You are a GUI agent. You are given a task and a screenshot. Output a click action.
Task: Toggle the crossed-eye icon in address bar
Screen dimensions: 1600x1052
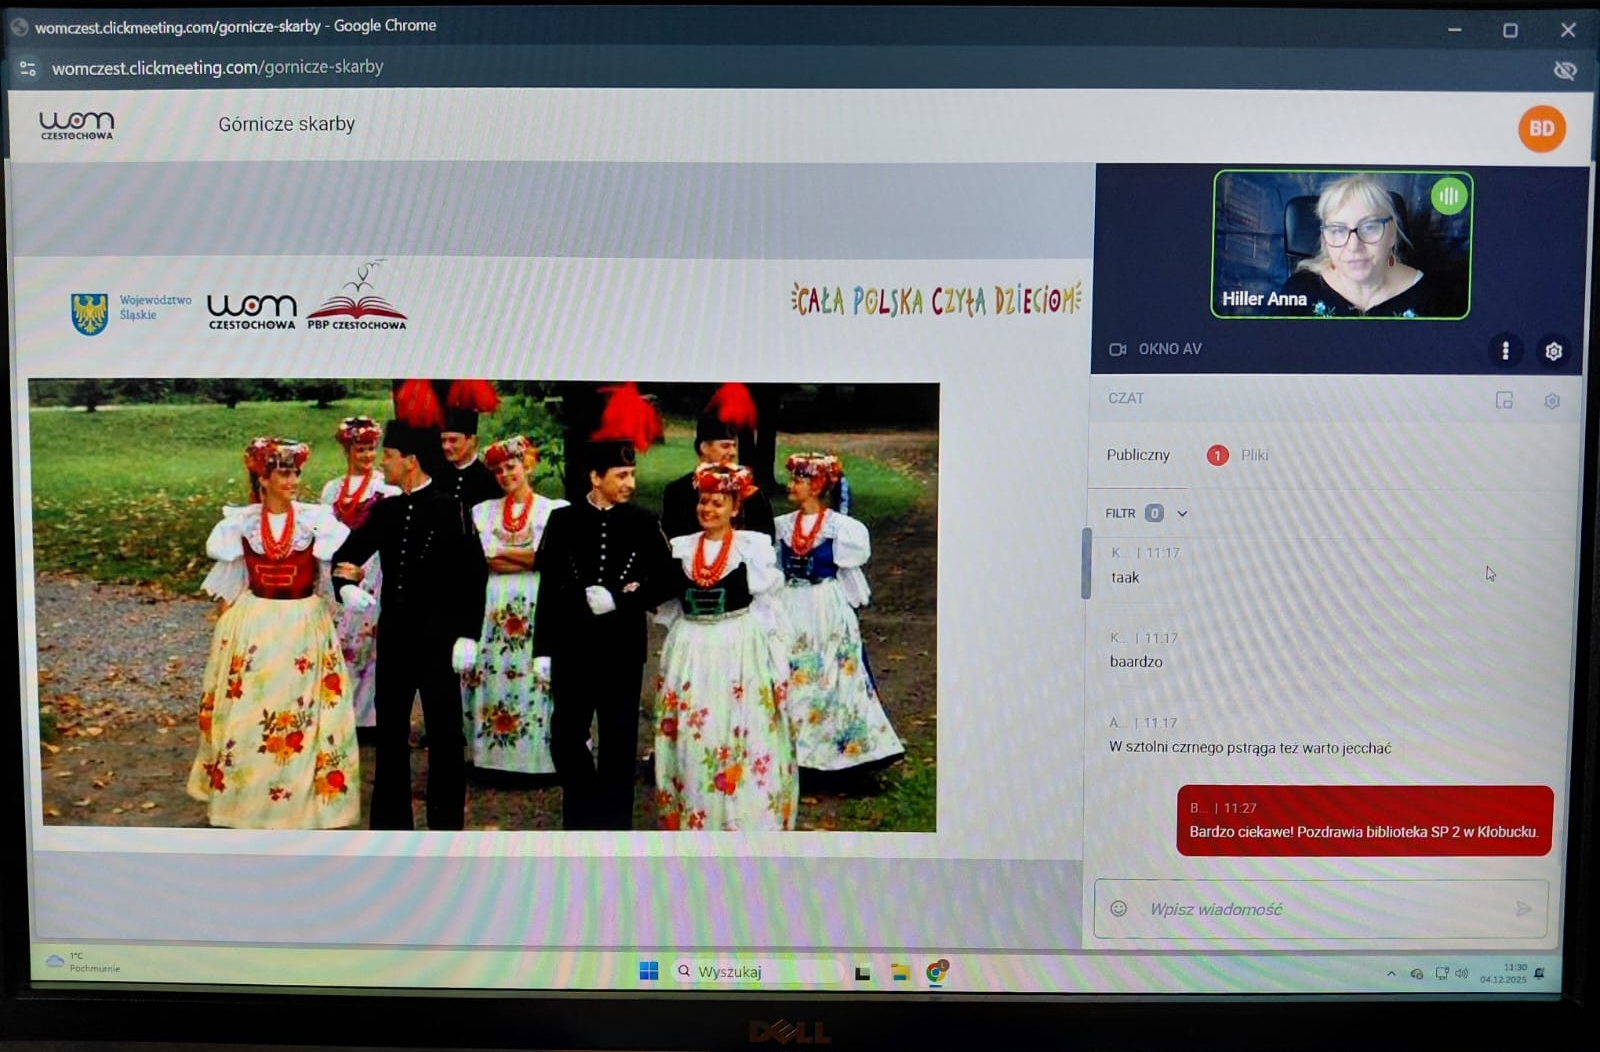1564,70
